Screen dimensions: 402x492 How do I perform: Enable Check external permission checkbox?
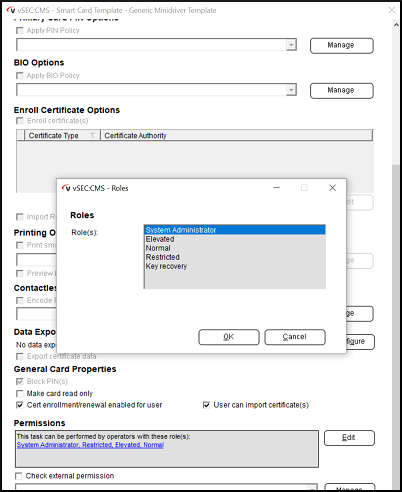[19, 476]
